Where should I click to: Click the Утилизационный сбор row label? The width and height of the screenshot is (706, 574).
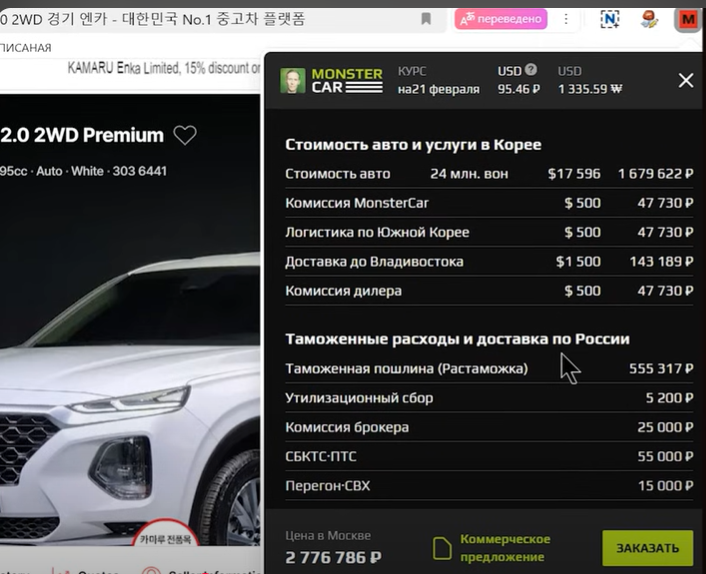[x=359, y=398]
